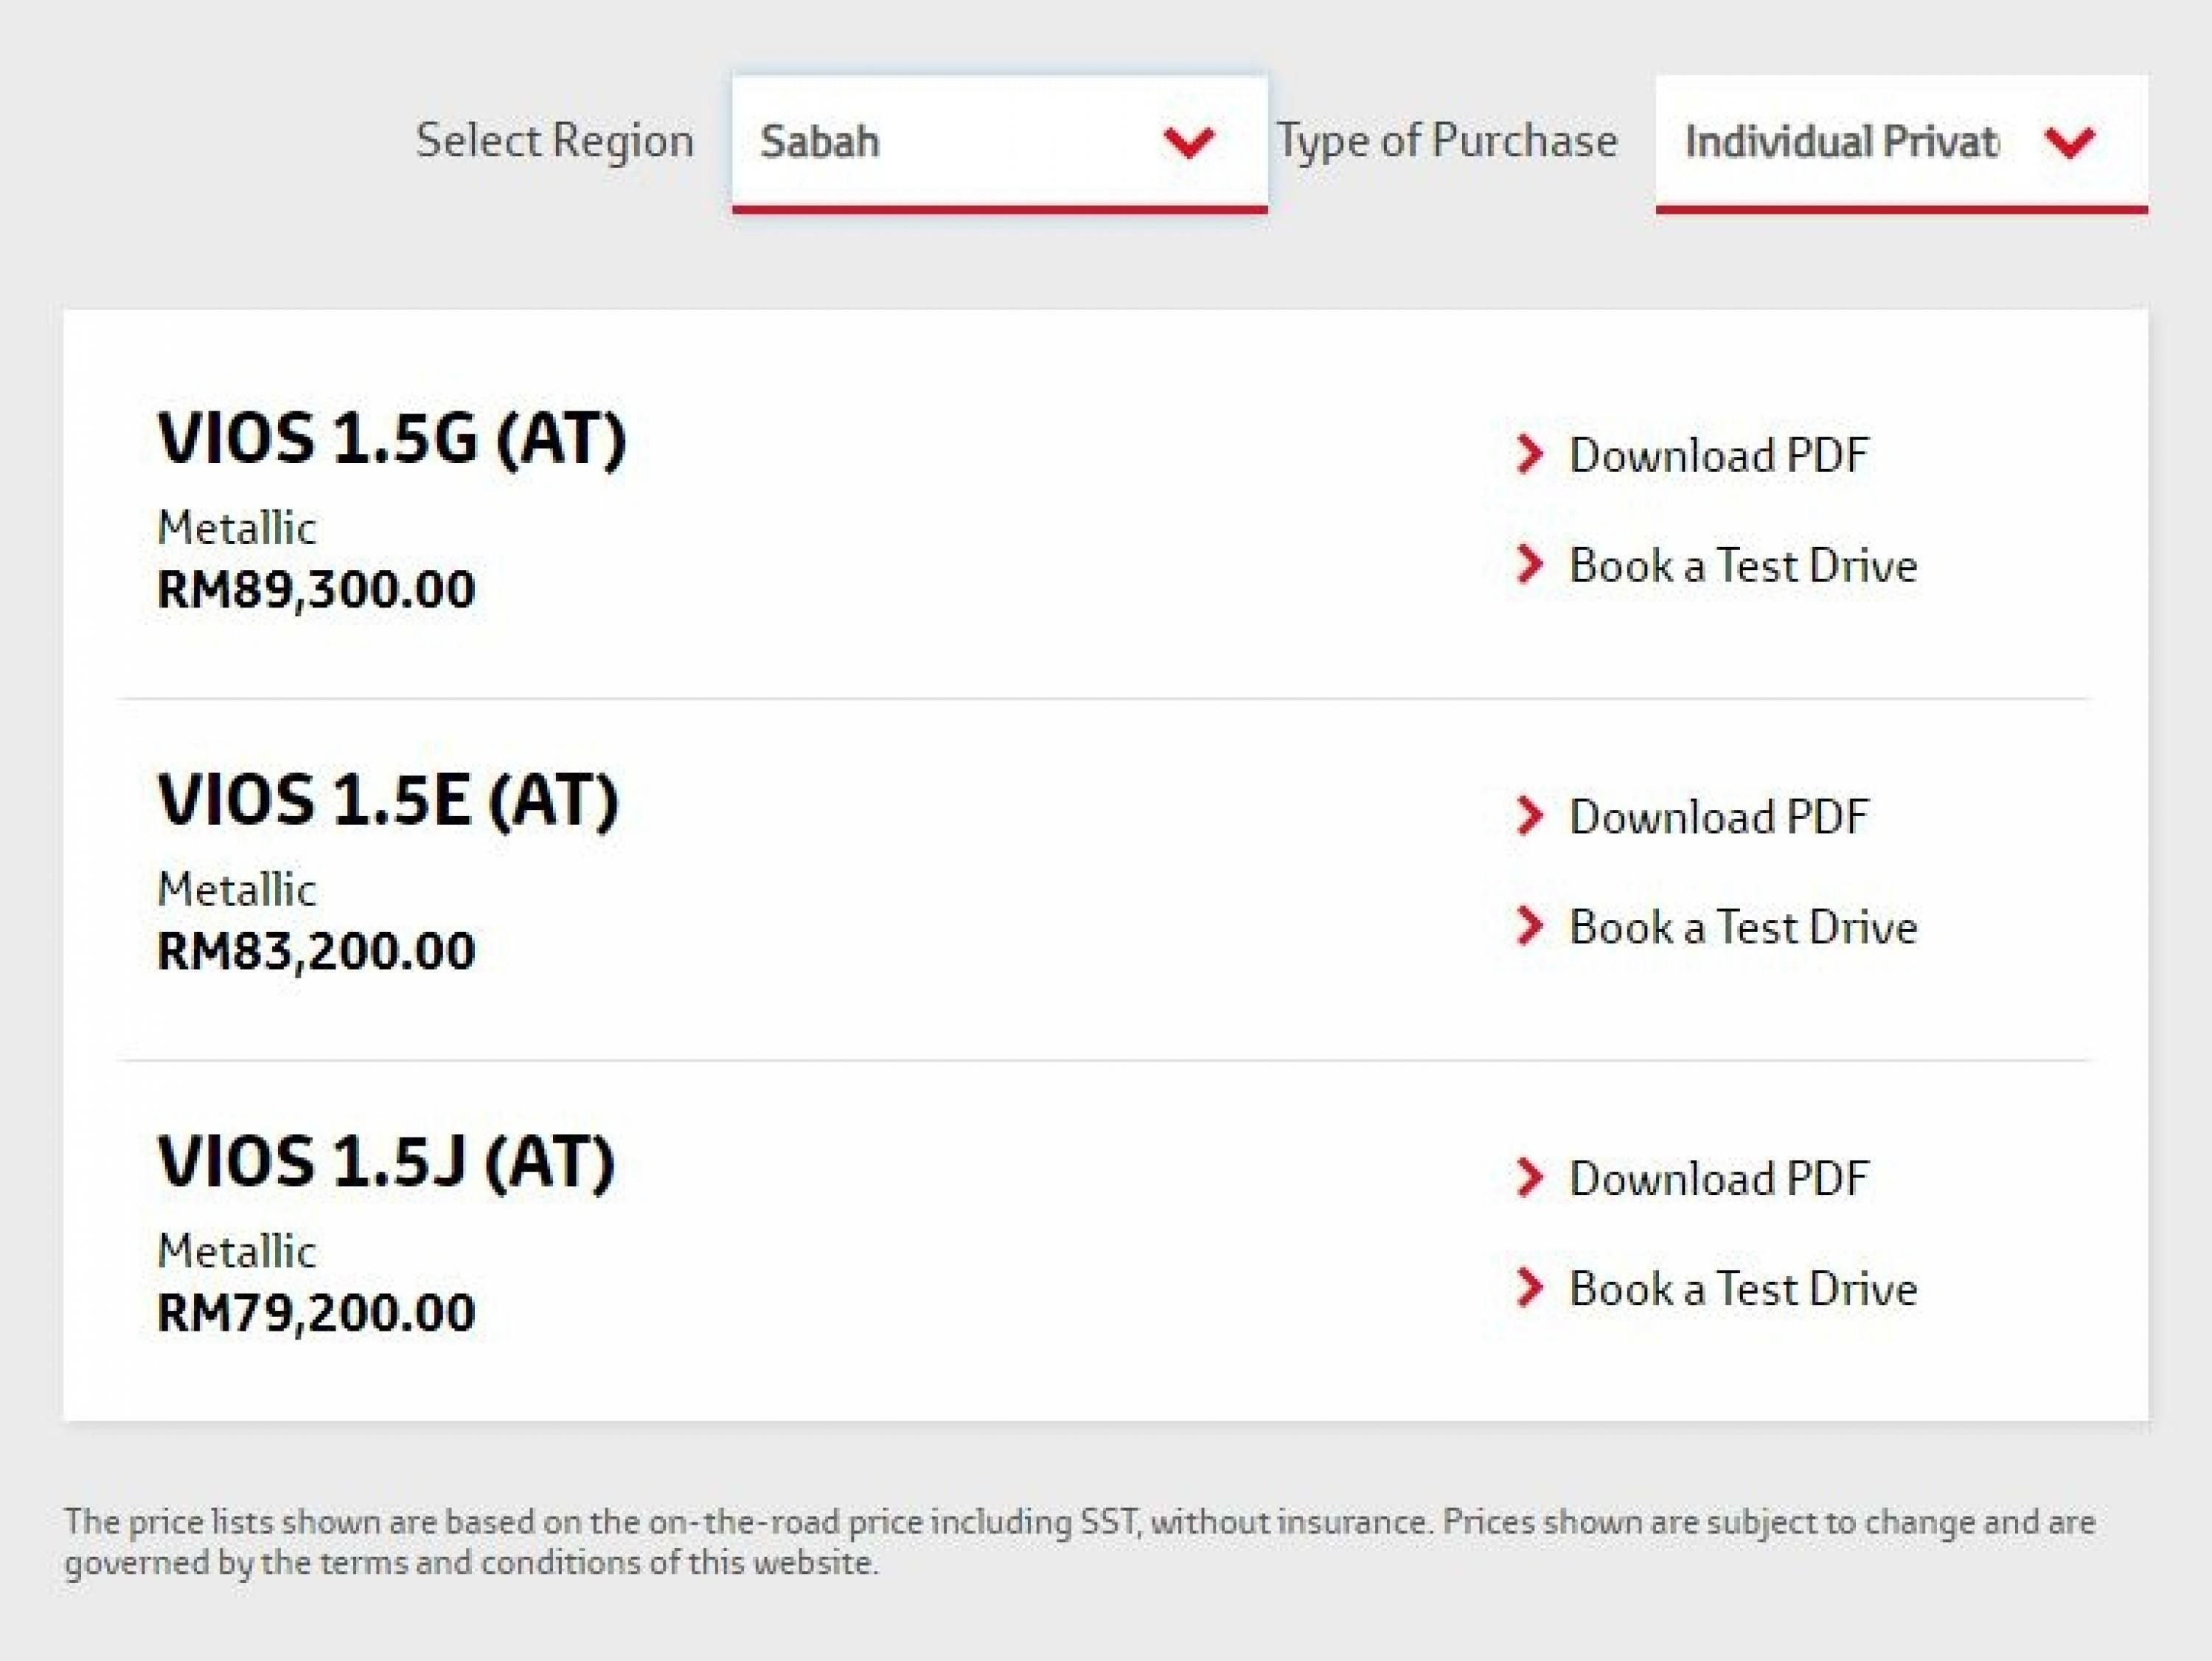Click the price RM89,300.00

pyautogui.click(x=316, y=590)
